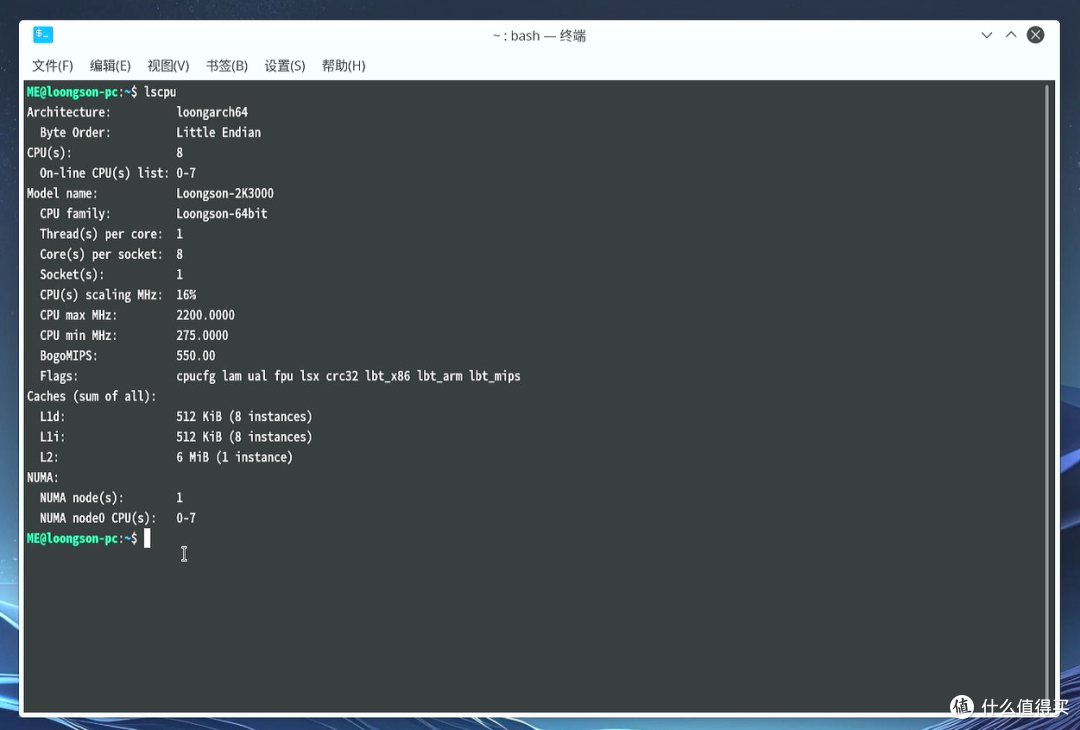Click the terminal vertical scrollbar

(x=1048, y=396)
